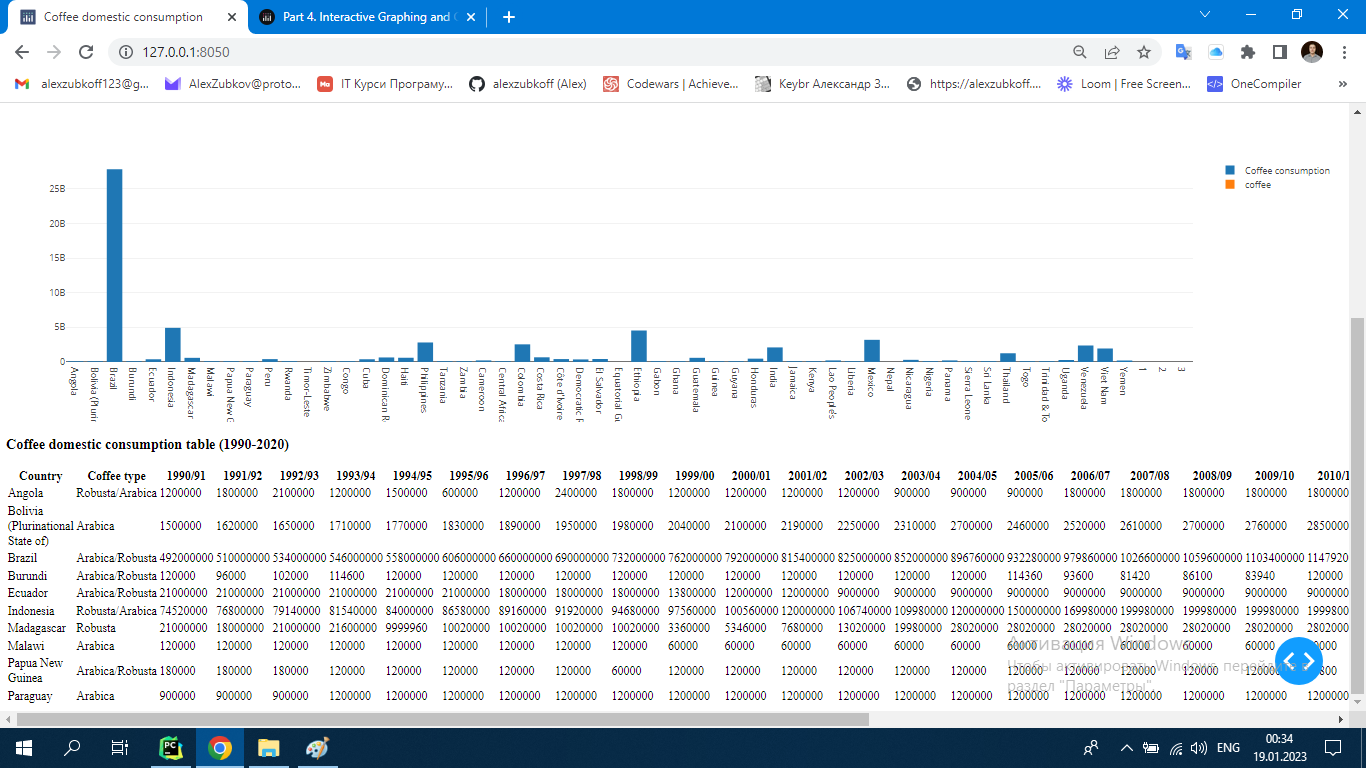Click the forward navigation arrow

pyautogui.click(x=54, y=52)
